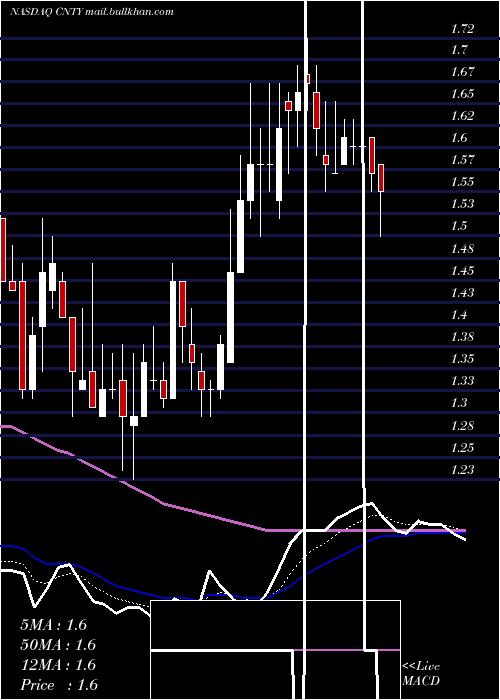Click the 1.72 price axis label

click(462, 29)
